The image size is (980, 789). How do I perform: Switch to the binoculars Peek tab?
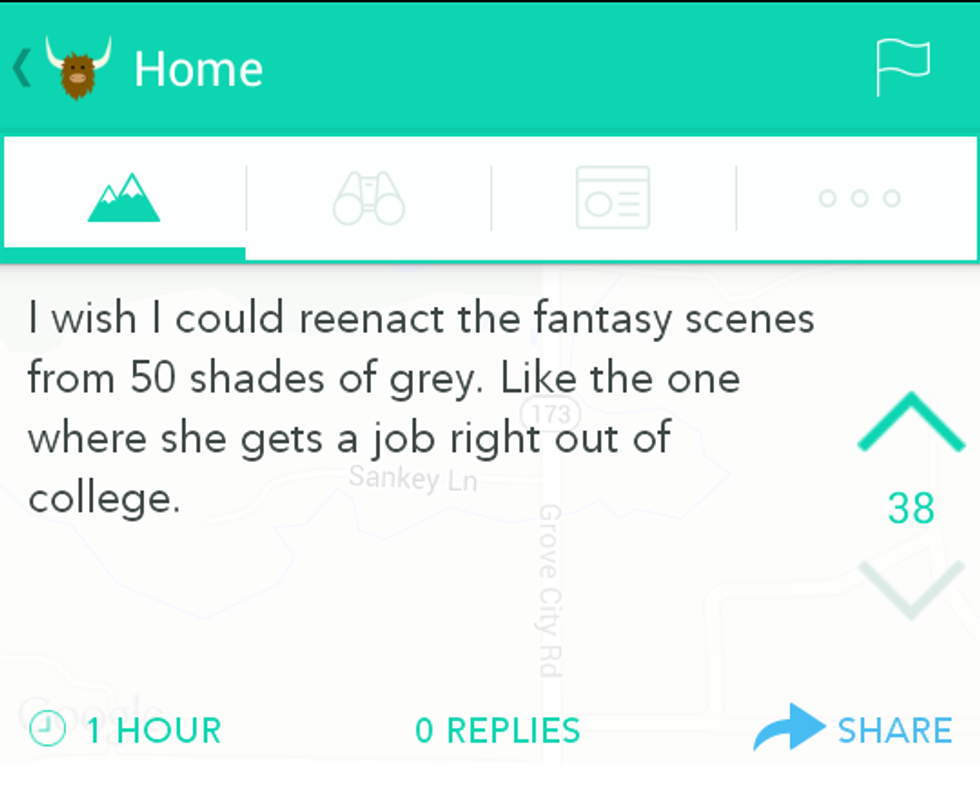click(x=368, y=198)
